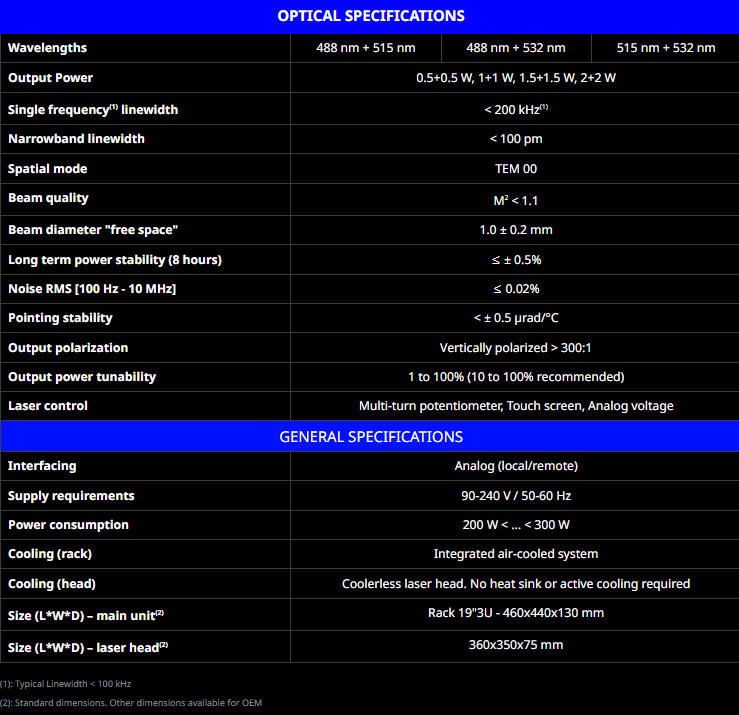Click the Pointing stability row label
The width and height of the screenshot is (739, 715).
(60, 318)
